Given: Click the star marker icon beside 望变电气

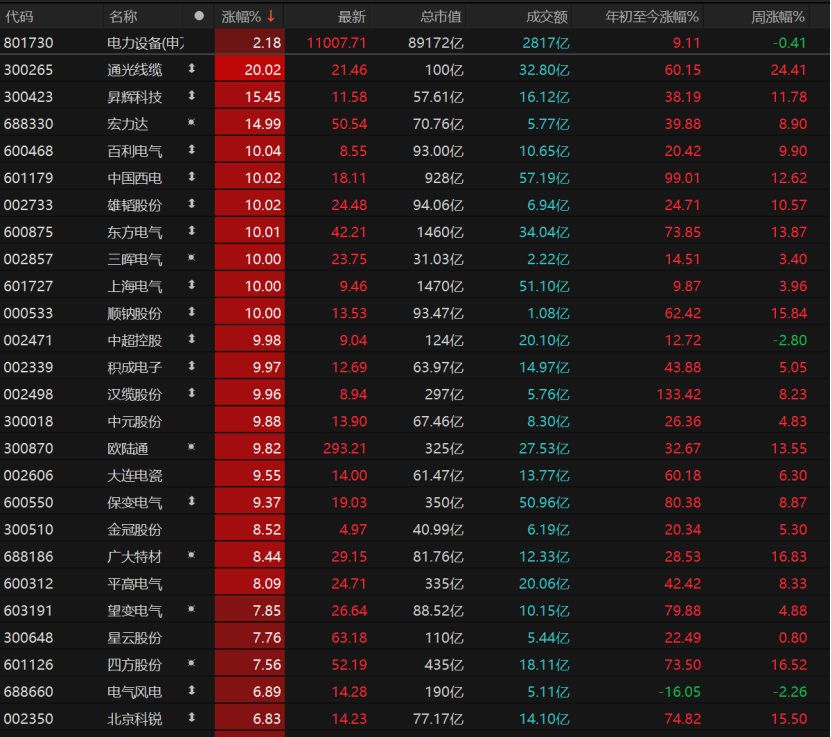Looking at the screenshot, I should (x=192, y=609).
